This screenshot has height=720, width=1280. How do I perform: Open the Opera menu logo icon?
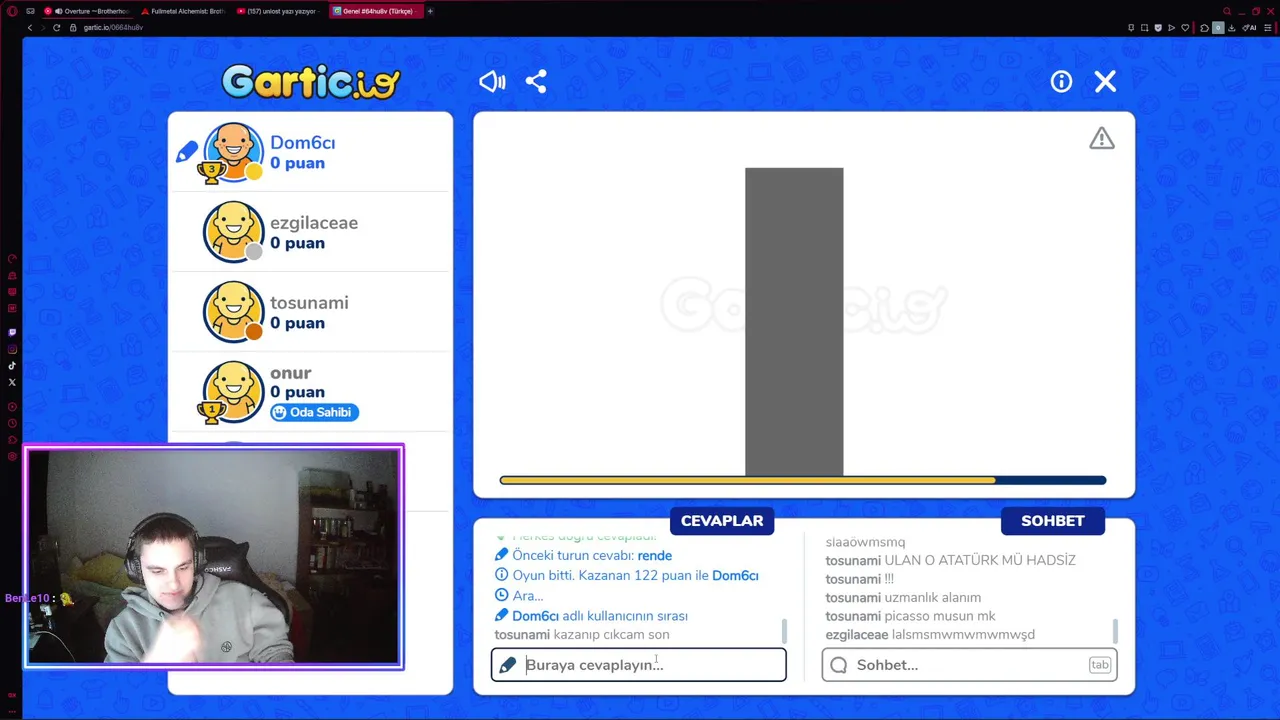pos(12,11)
